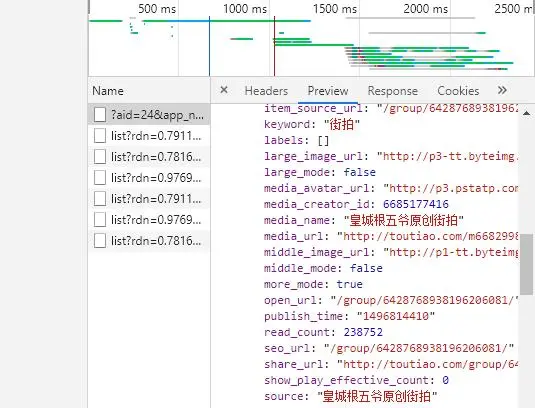Tick the checkbox beside ?aid=24&app_n...
This screenshot has height=408, width=535.
coord(100,115)
